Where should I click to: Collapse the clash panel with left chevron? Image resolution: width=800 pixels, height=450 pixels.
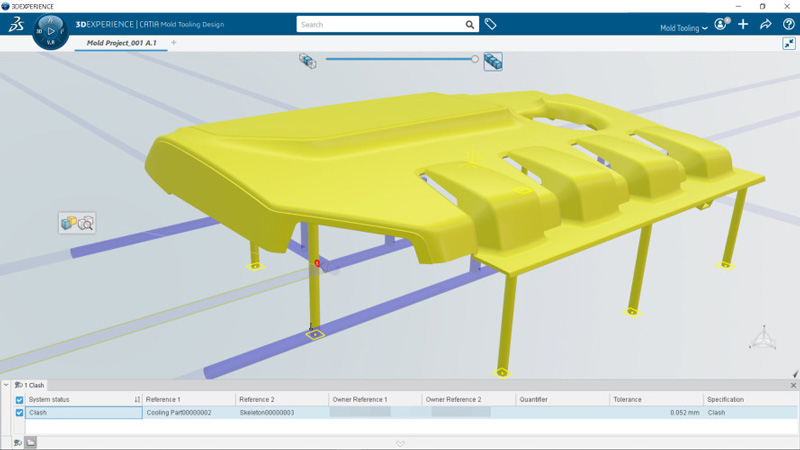(x=6, y=385)
